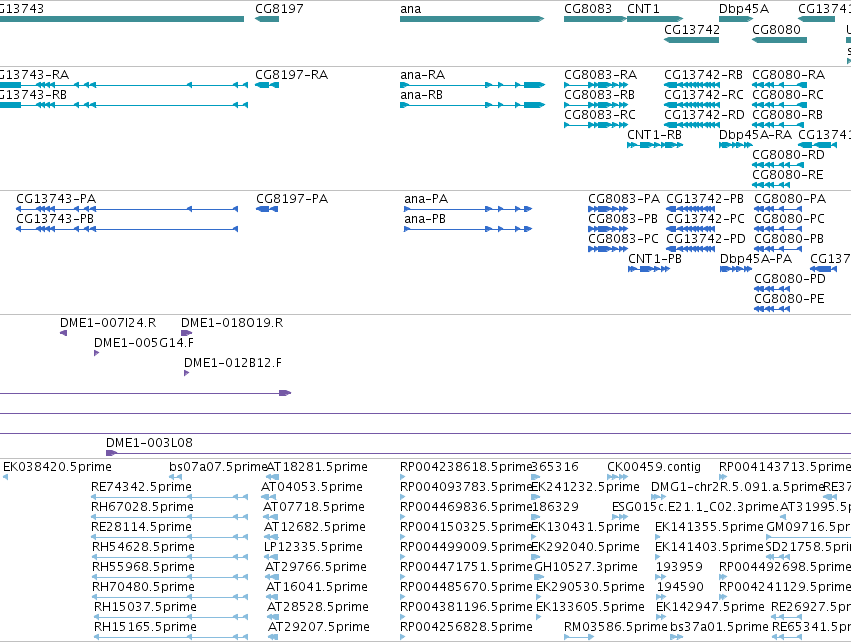
Task: Click the CG8080-RB transcript label
Action: 787,115
